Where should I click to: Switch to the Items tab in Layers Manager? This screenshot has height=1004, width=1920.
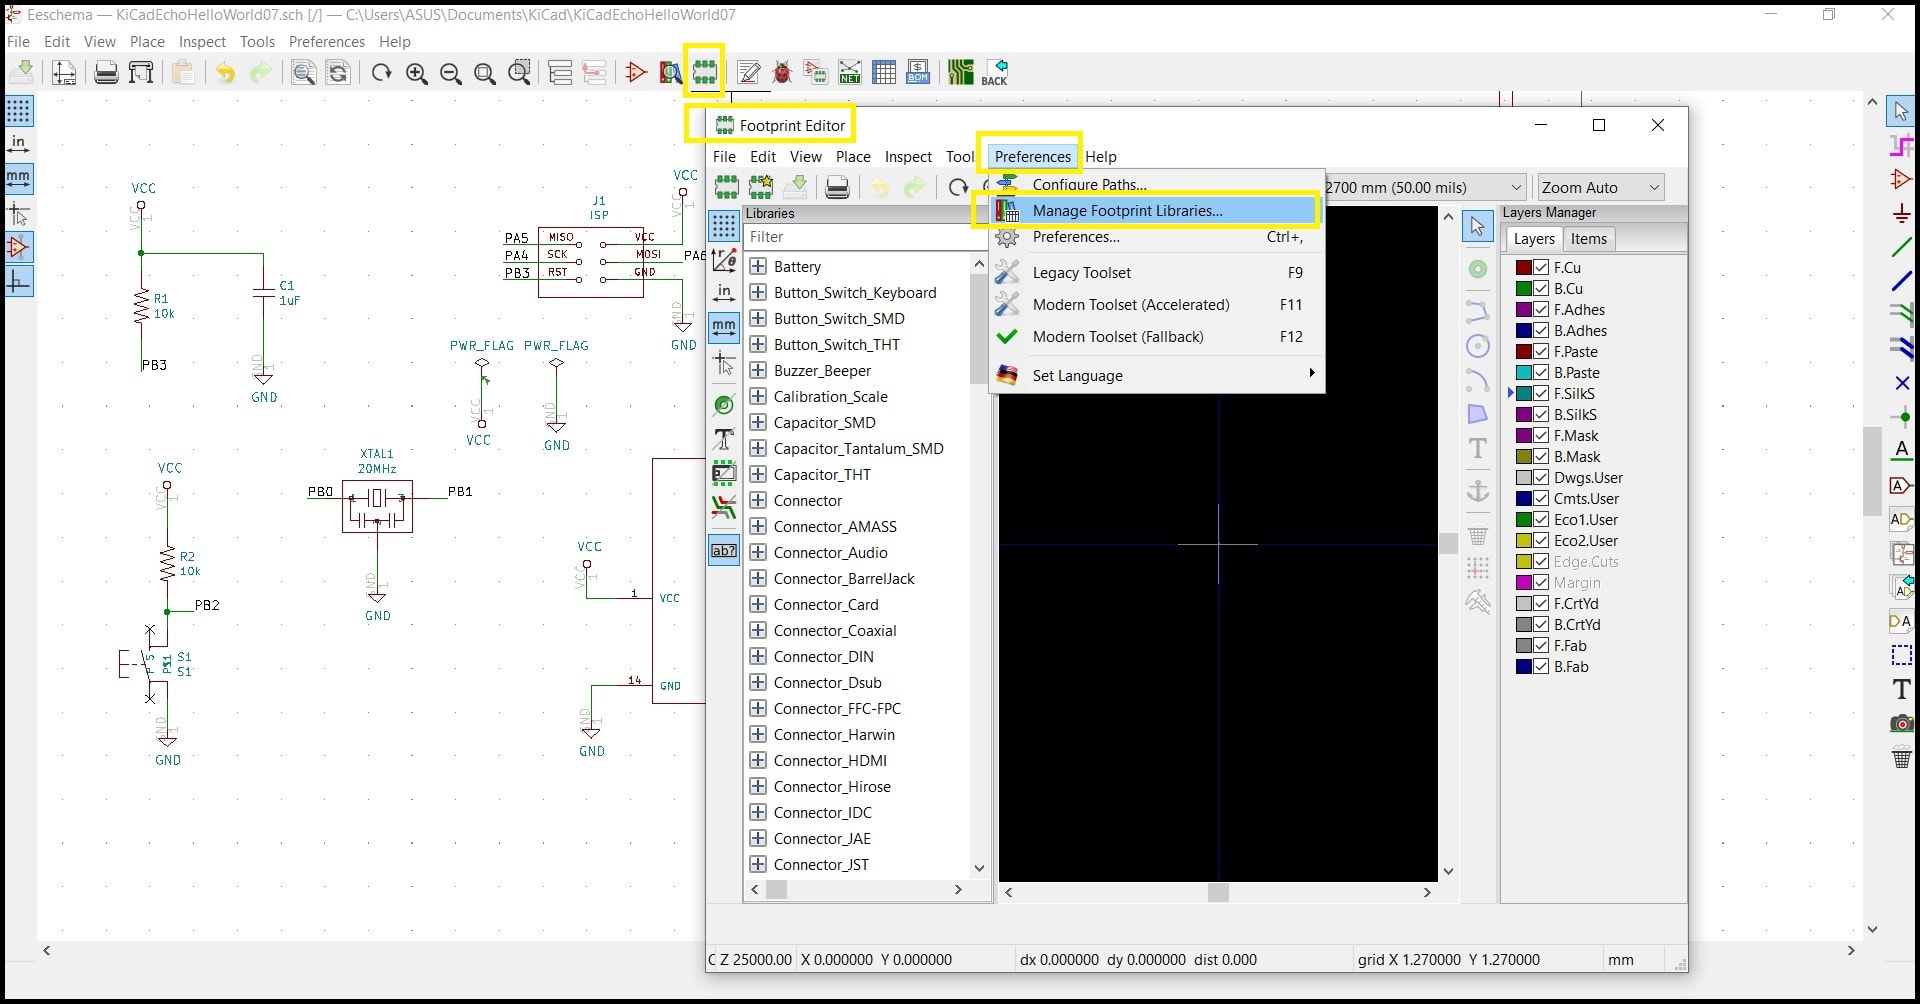[1588, 239]
